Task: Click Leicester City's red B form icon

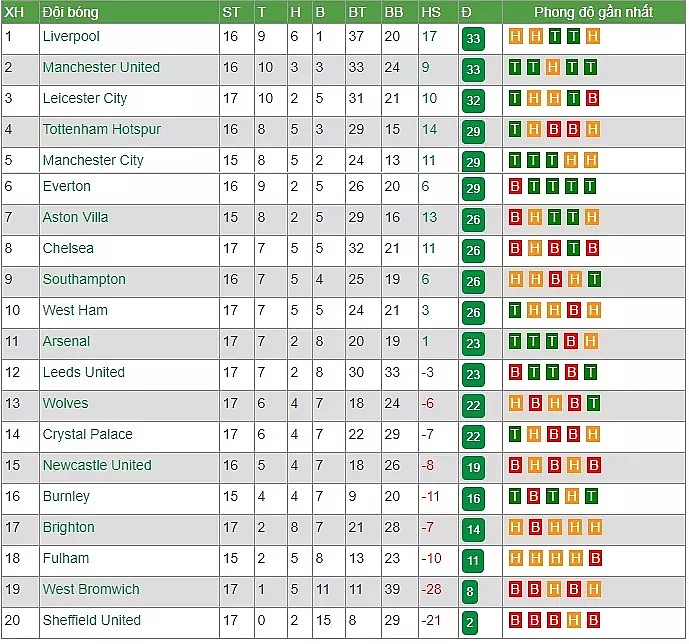Action: pyautogui.click(x=592, y=98)
